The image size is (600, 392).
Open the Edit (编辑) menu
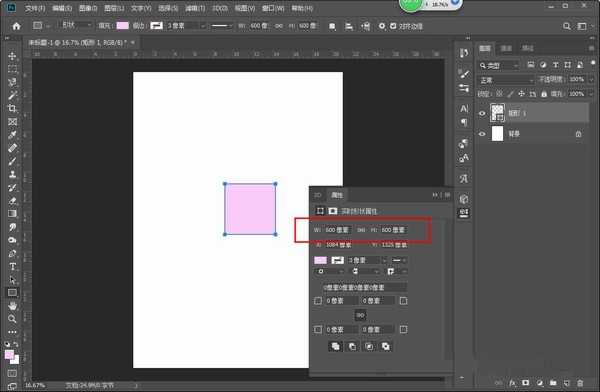point(62,8)
